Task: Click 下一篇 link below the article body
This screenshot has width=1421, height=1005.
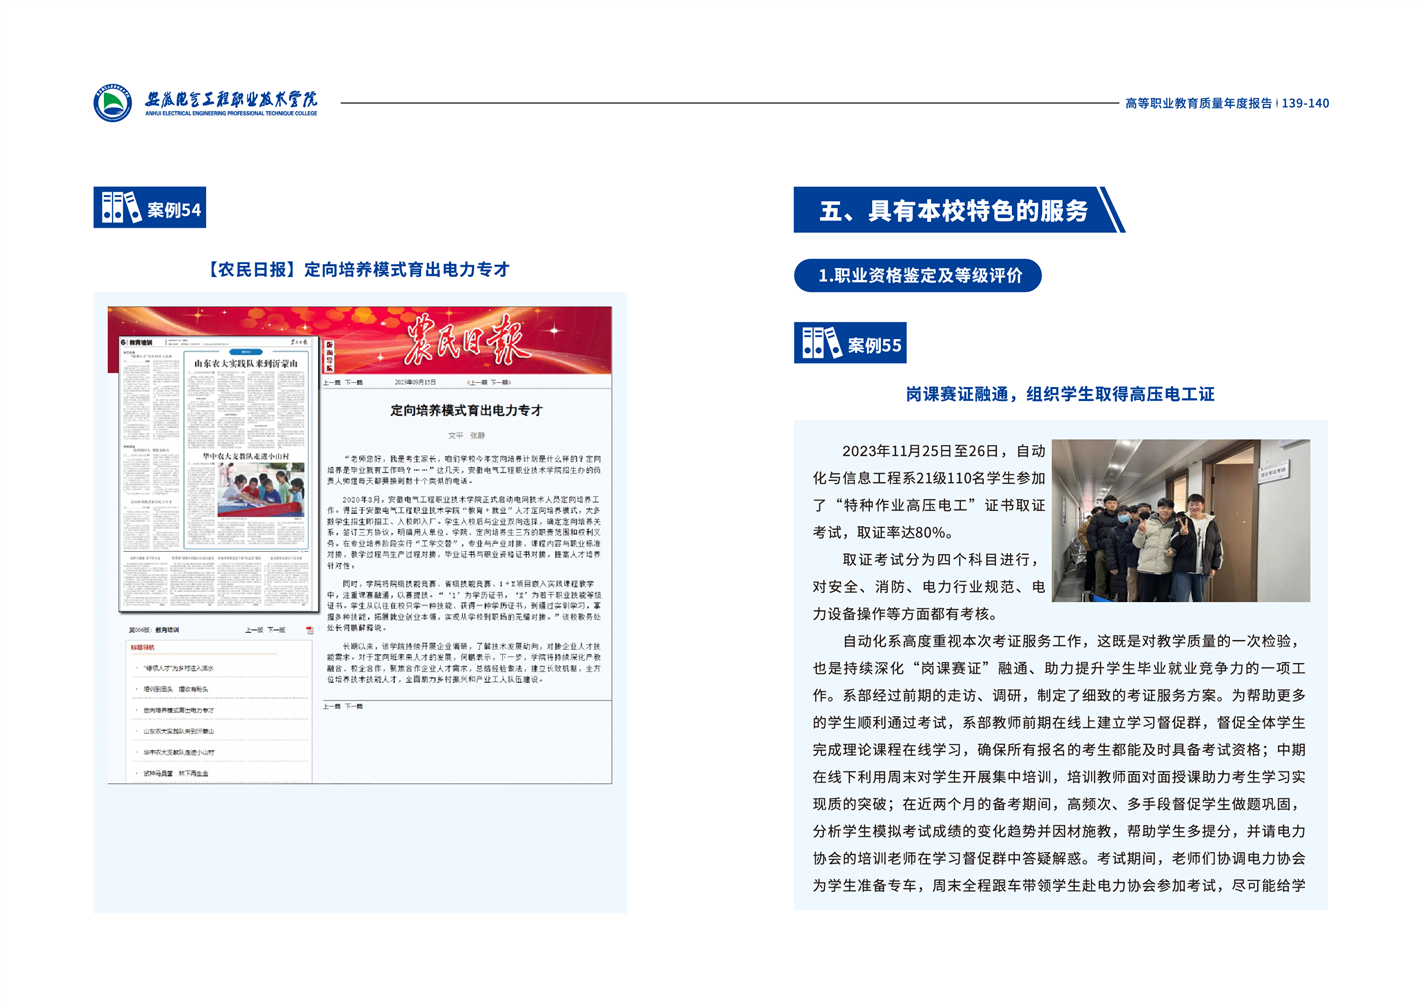Action: click(x=354, y=707)
